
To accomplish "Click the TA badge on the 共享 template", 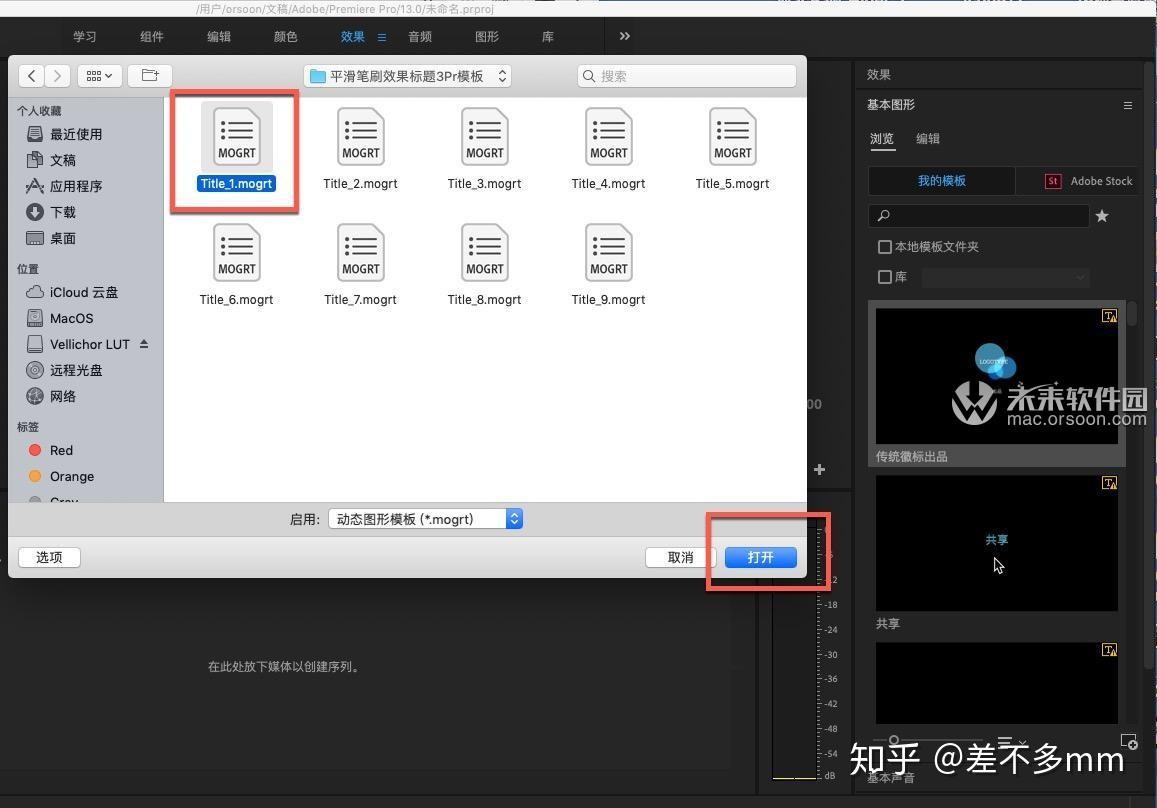I will (x=1110, y=483).
